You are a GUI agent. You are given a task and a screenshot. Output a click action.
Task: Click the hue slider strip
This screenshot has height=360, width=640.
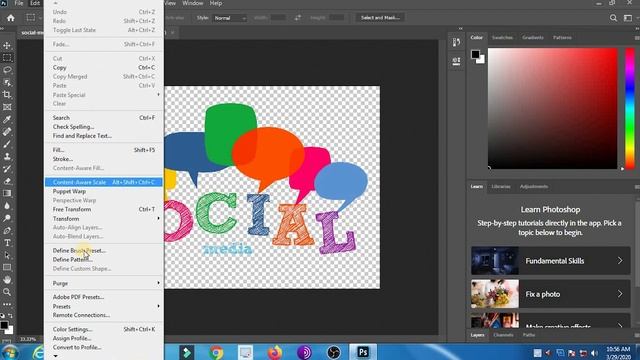pos(630,108)
